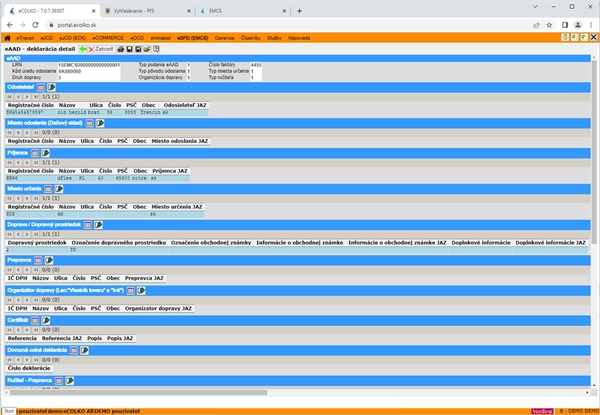Open the grid icon in Doprava / Dopravný prostriedok header
This screenshot has height=415, width=600.
coord(88,225)
